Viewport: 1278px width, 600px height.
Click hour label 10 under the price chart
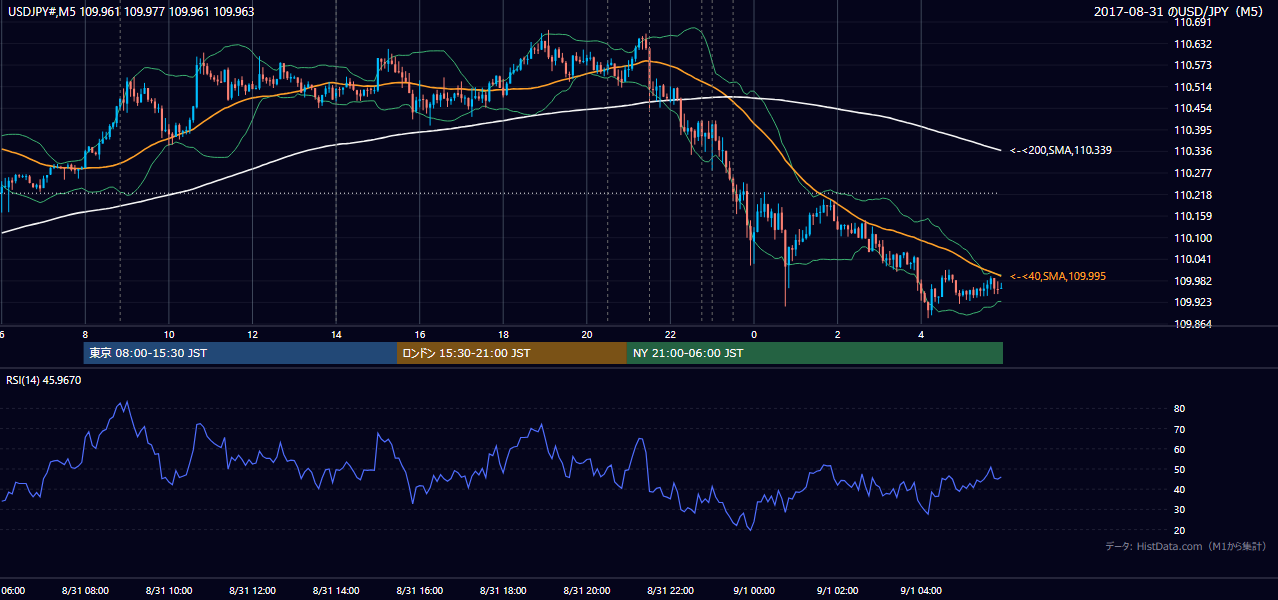tap(169, 335)
